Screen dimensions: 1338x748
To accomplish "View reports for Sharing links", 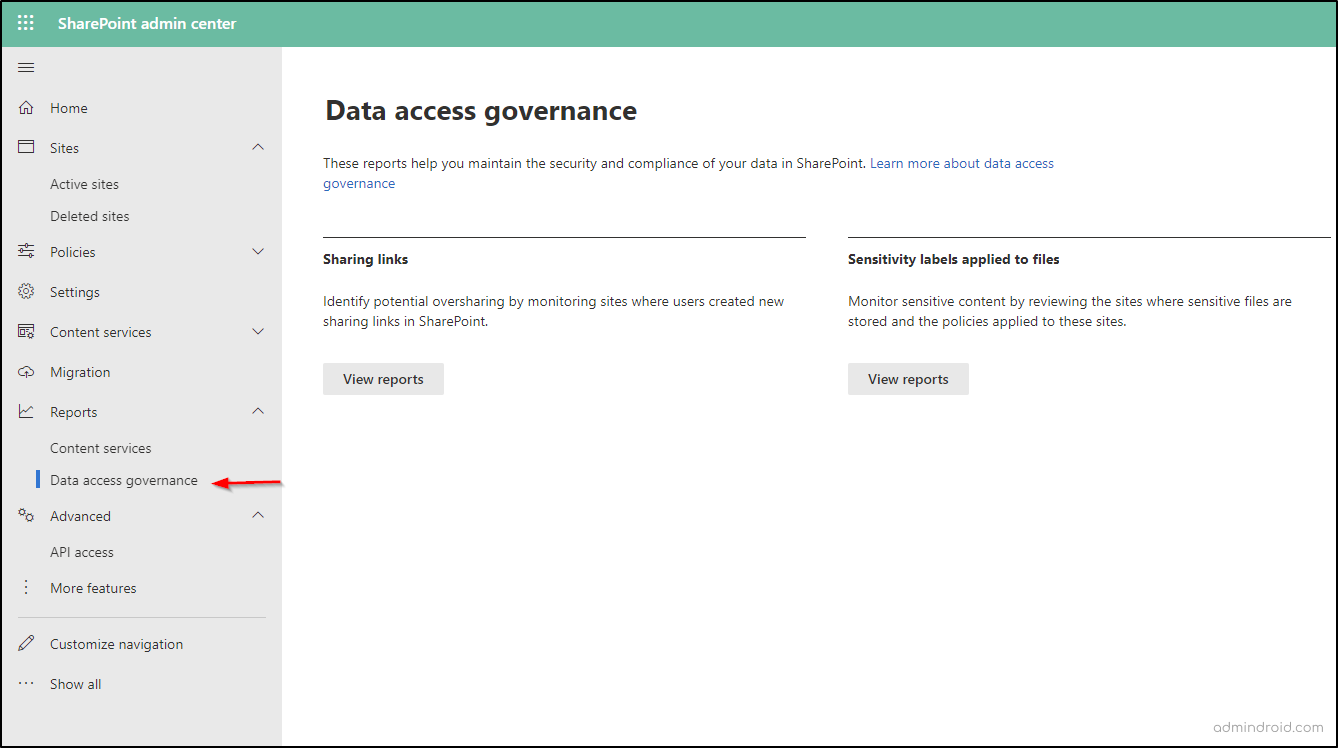I will (x=383, y=379).
